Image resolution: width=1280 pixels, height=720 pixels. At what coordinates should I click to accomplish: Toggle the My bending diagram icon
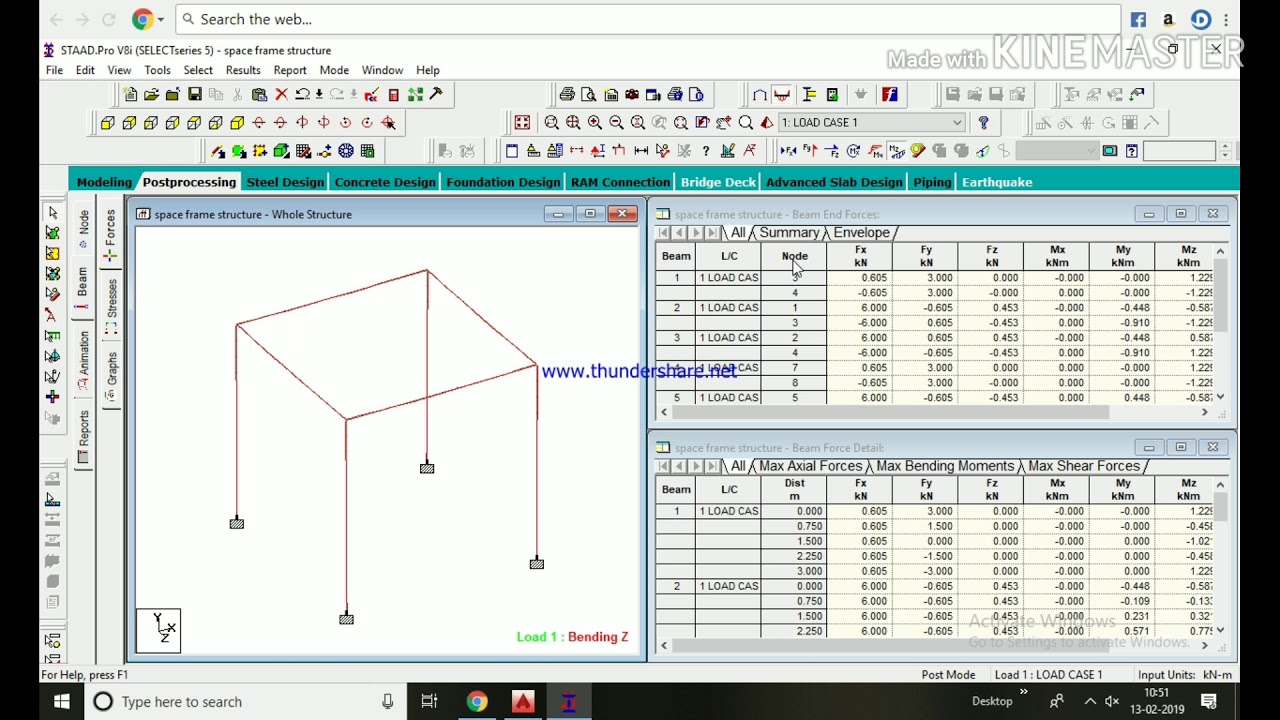click(875, 151)
